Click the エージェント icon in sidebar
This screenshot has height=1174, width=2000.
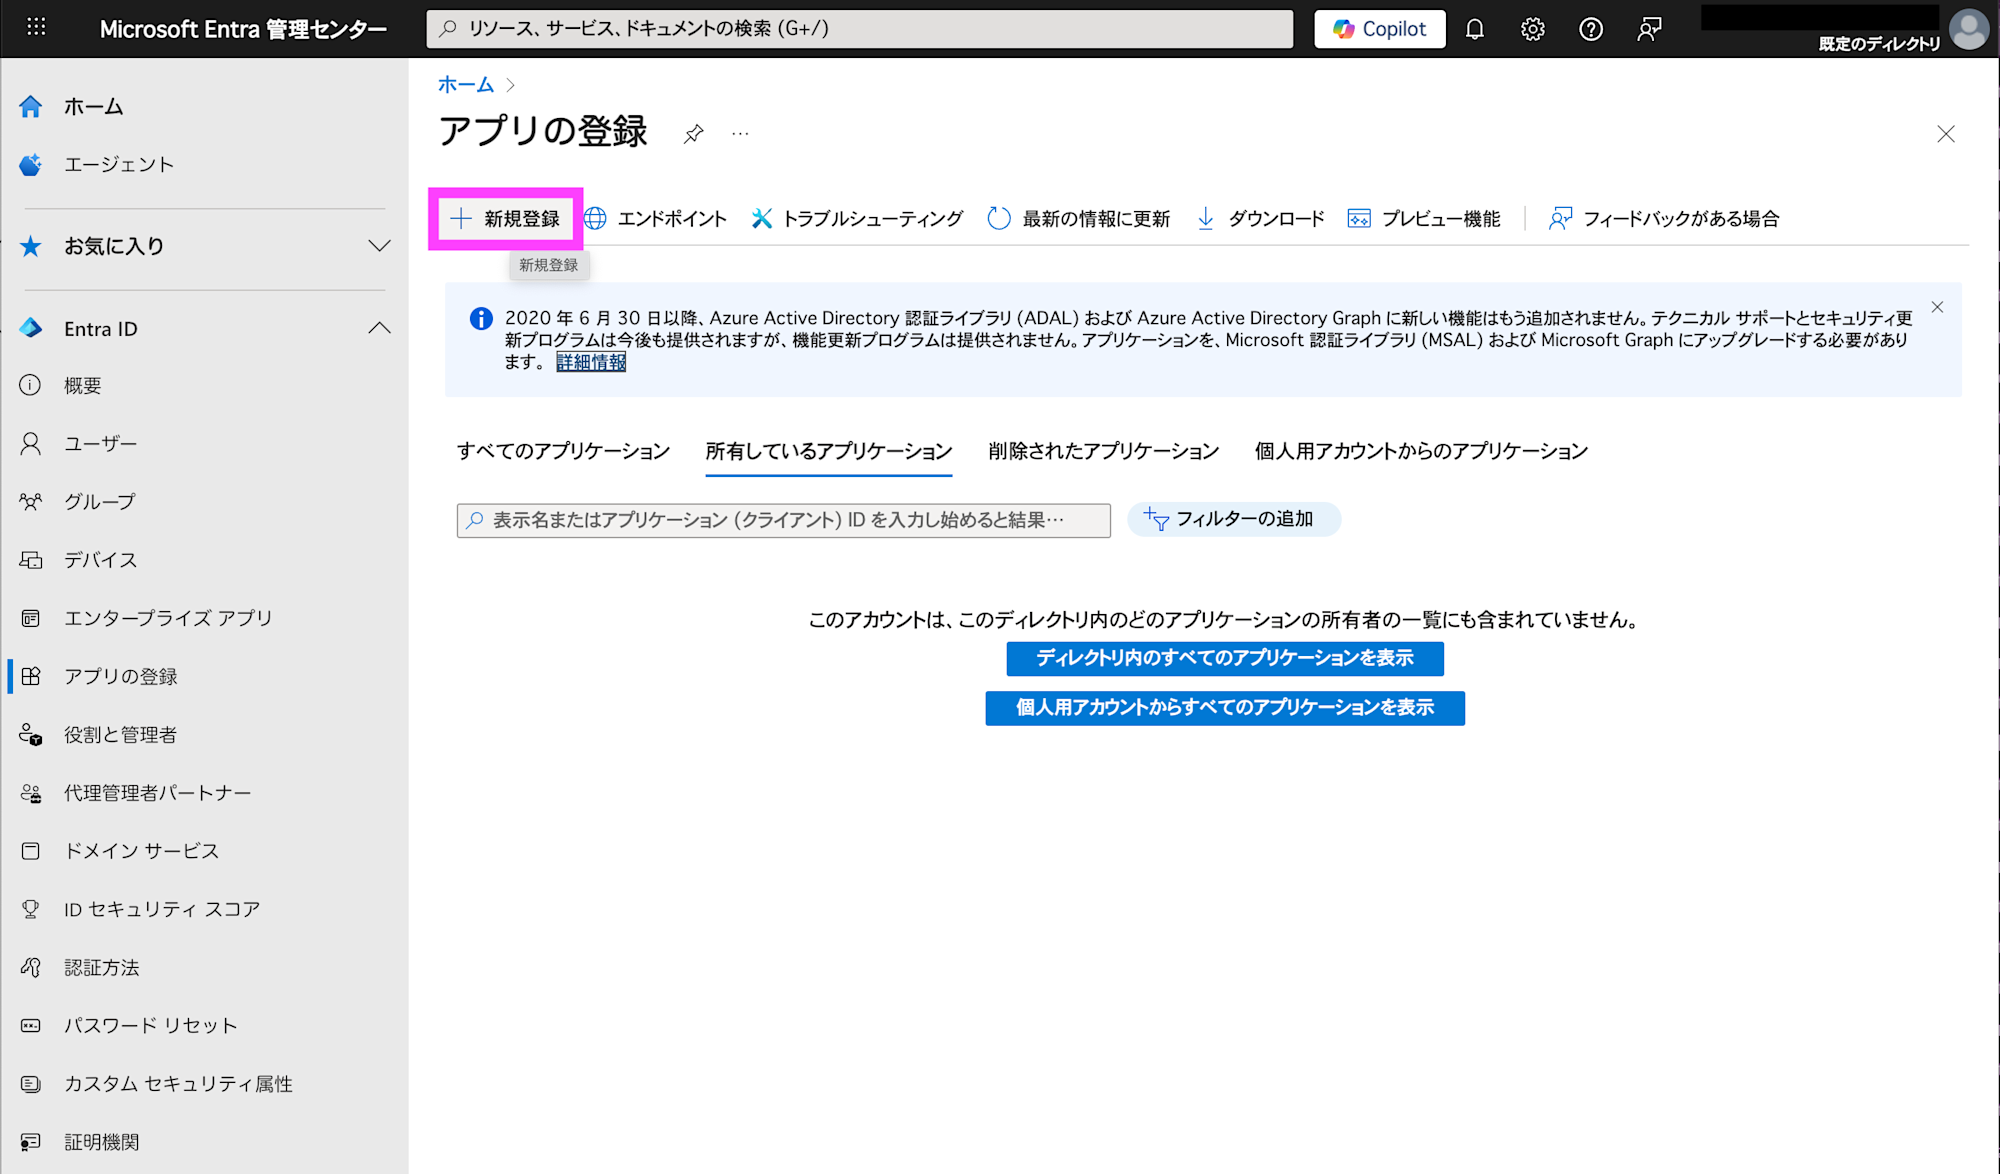(31, 164)
